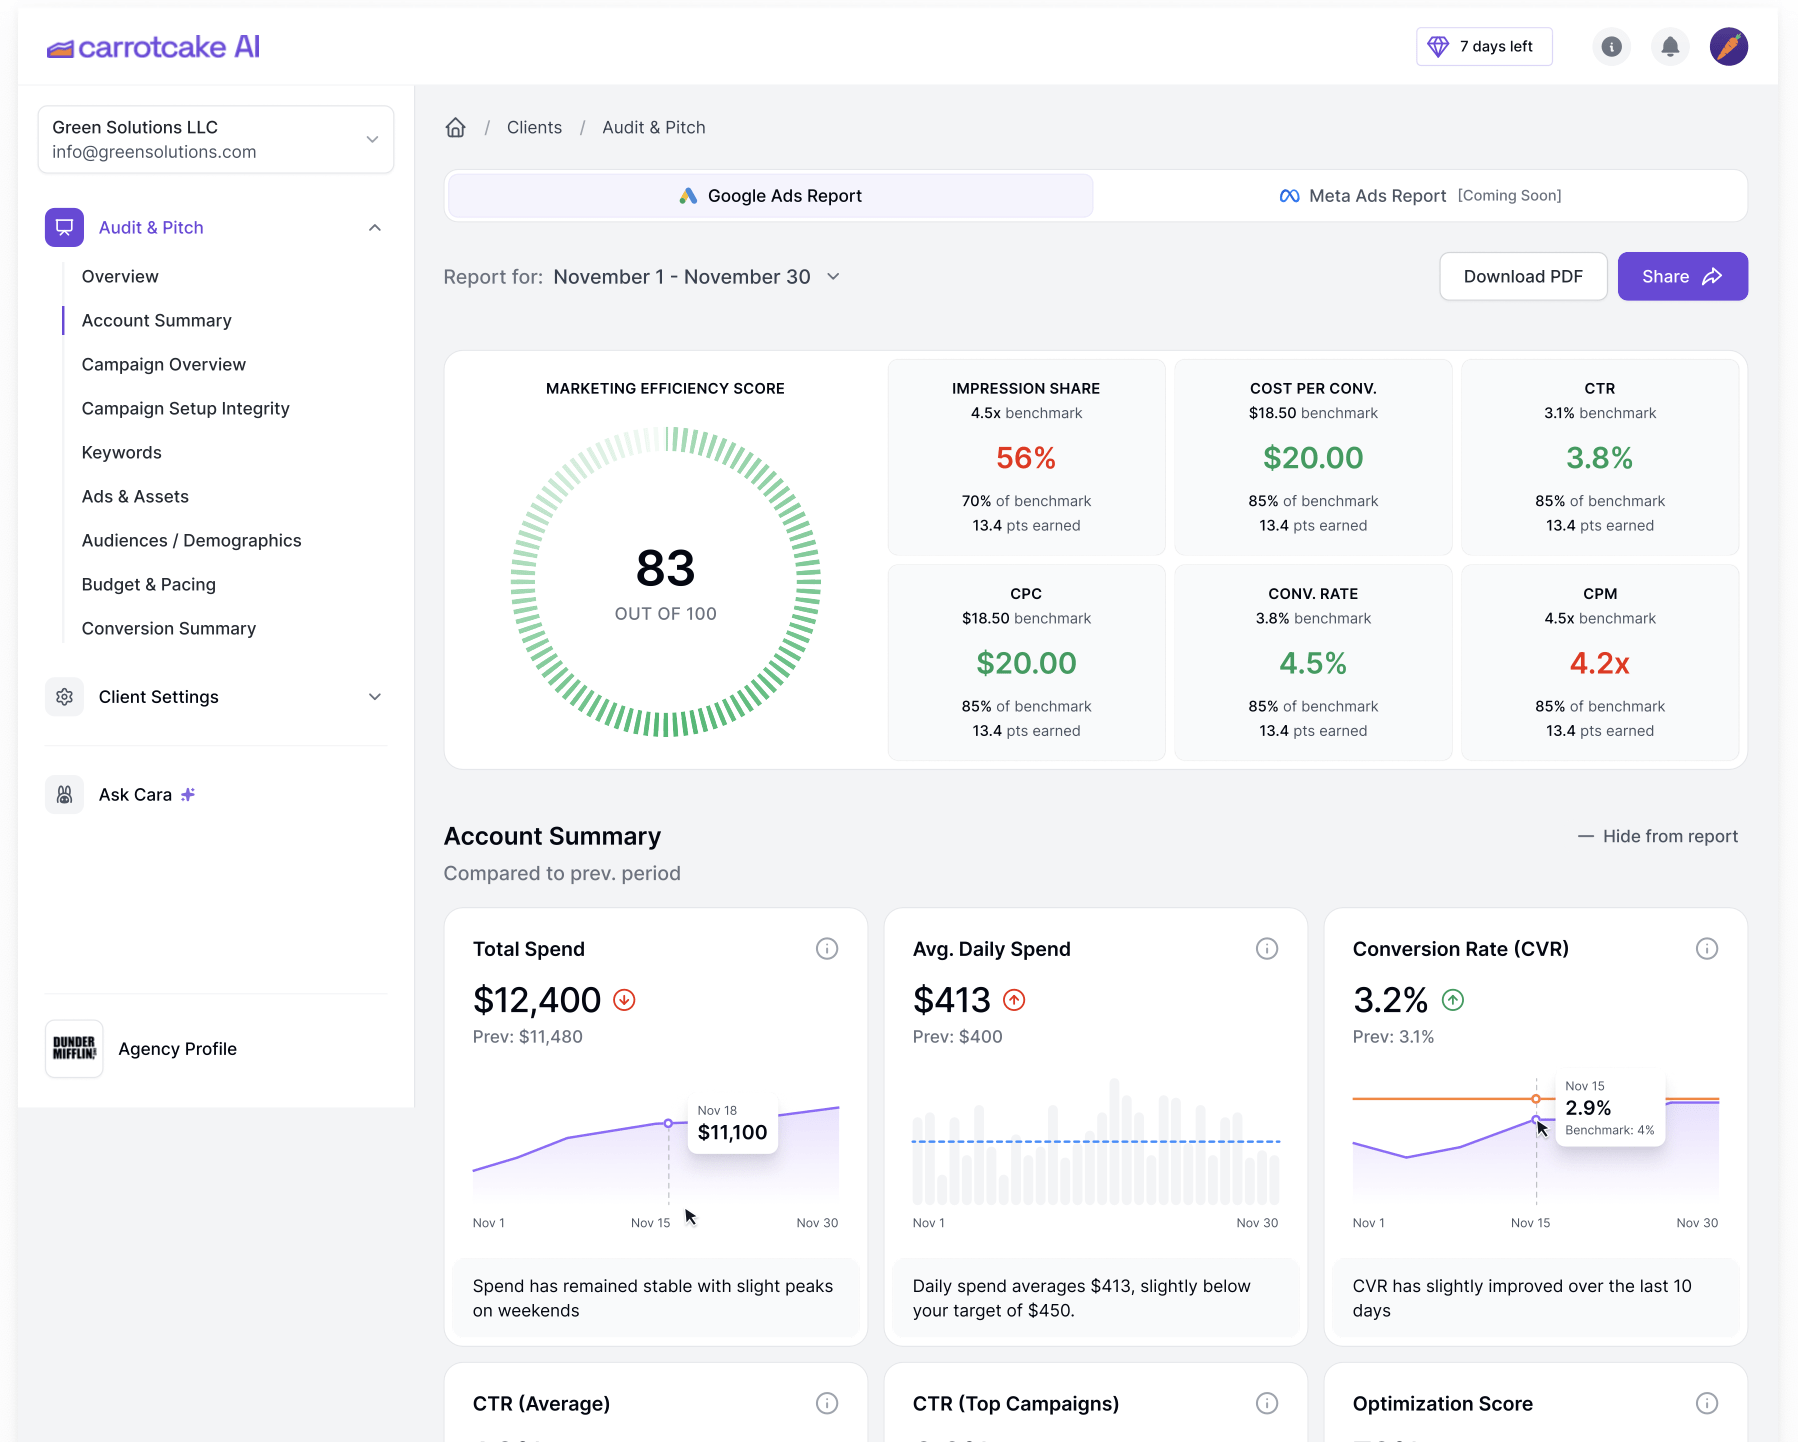The image size is (1798, 1442).
Task: Click the home icon in breadcrumb
Action: tap(456, 128)
